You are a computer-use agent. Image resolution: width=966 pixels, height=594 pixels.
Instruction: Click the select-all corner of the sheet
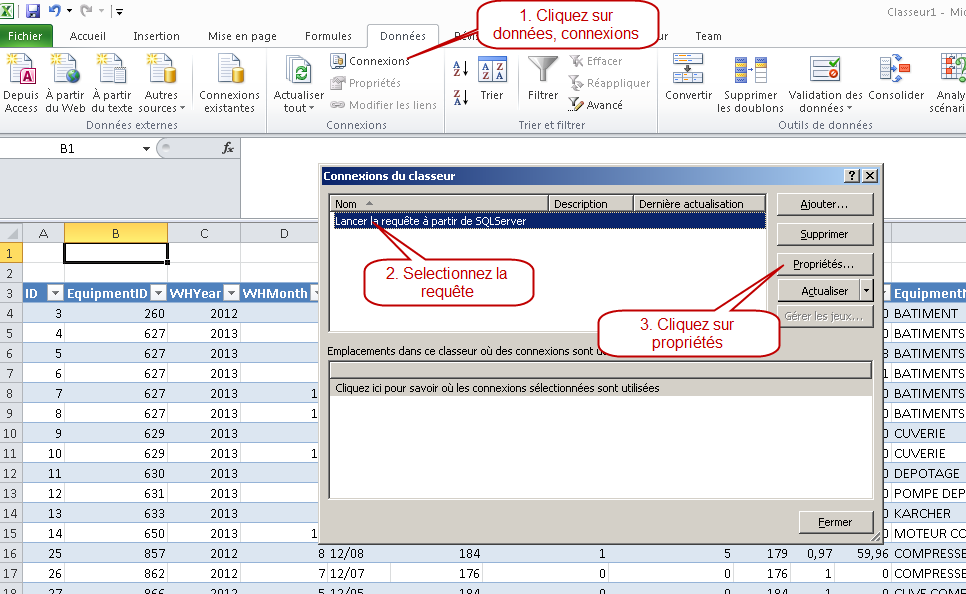pos(11,233)
